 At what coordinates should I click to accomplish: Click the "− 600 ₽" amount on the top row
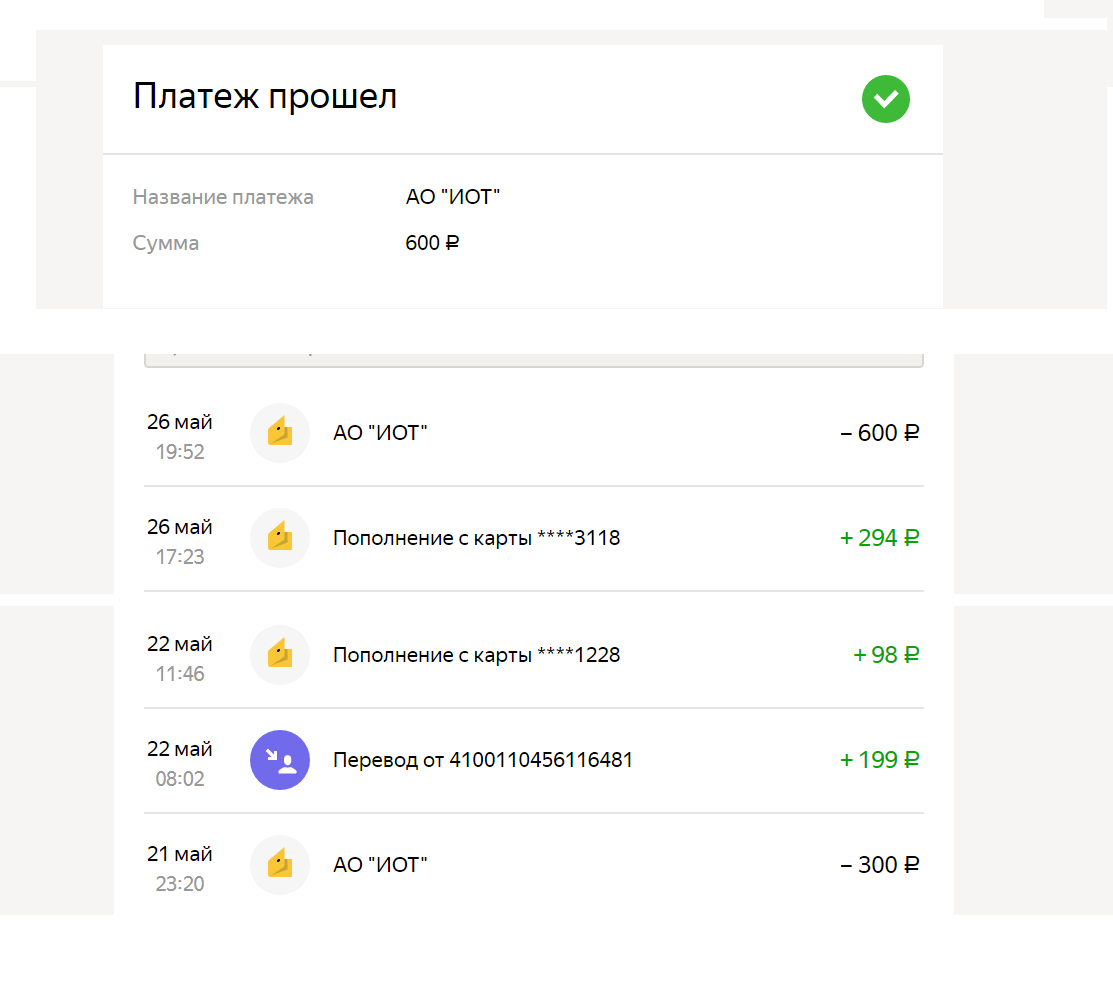880,433
